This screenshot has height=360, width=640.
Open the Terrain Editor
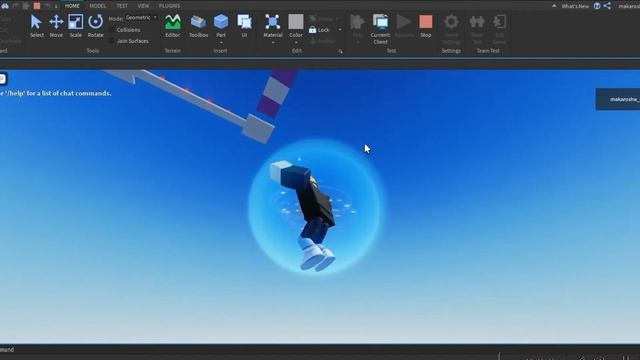[x=173, y=26]
